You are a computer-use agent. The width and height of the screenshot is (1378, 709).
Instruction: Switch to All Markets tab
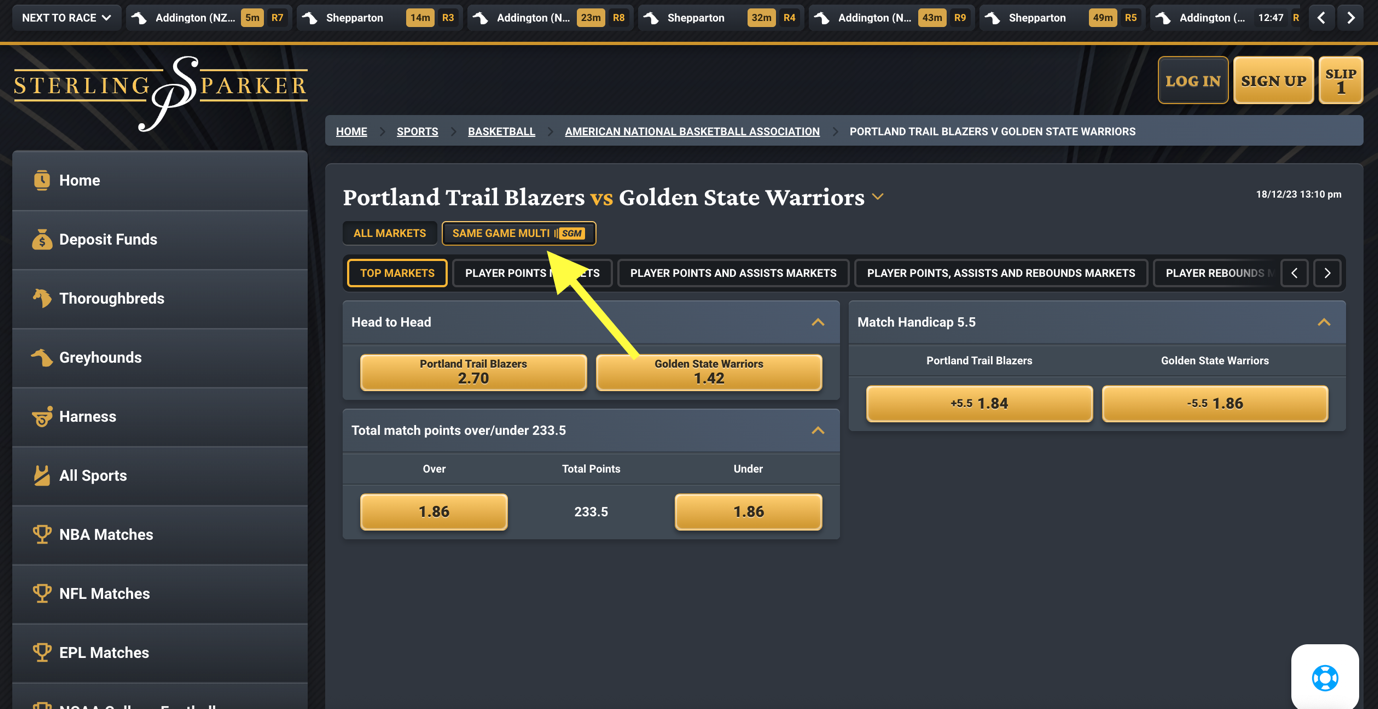click(x=389, y=233)
